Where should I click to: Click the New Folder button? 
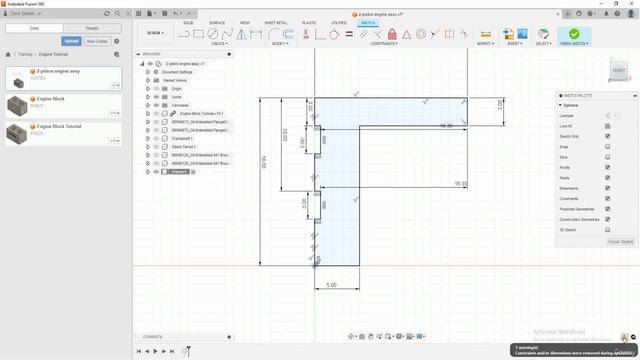(x=97, y=41)
